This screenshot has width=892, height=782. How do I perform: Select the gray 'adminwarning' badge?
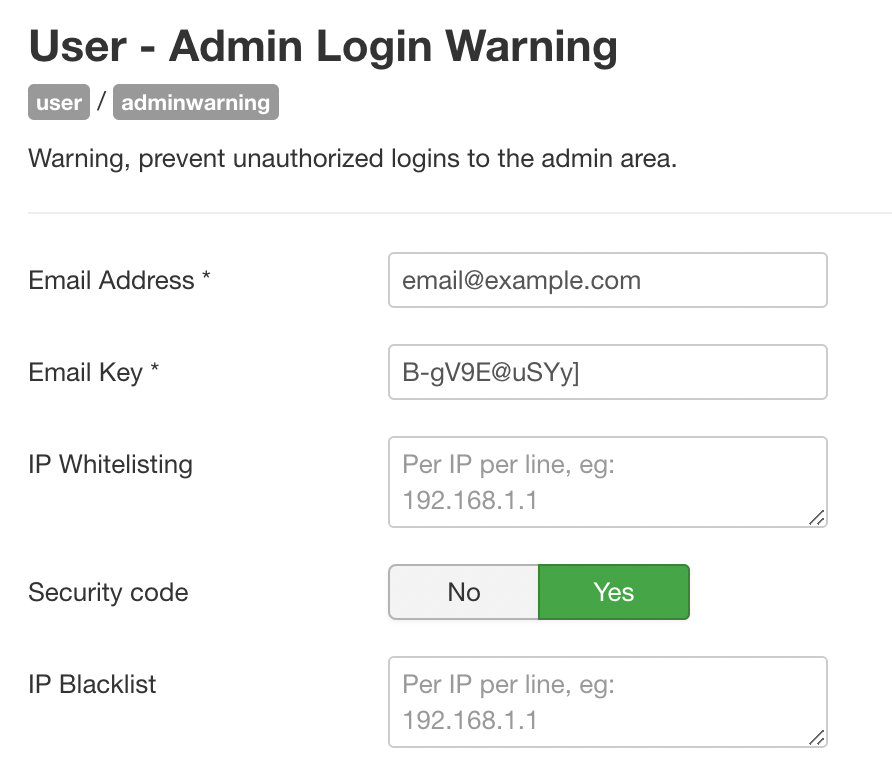tap(196, 102)
